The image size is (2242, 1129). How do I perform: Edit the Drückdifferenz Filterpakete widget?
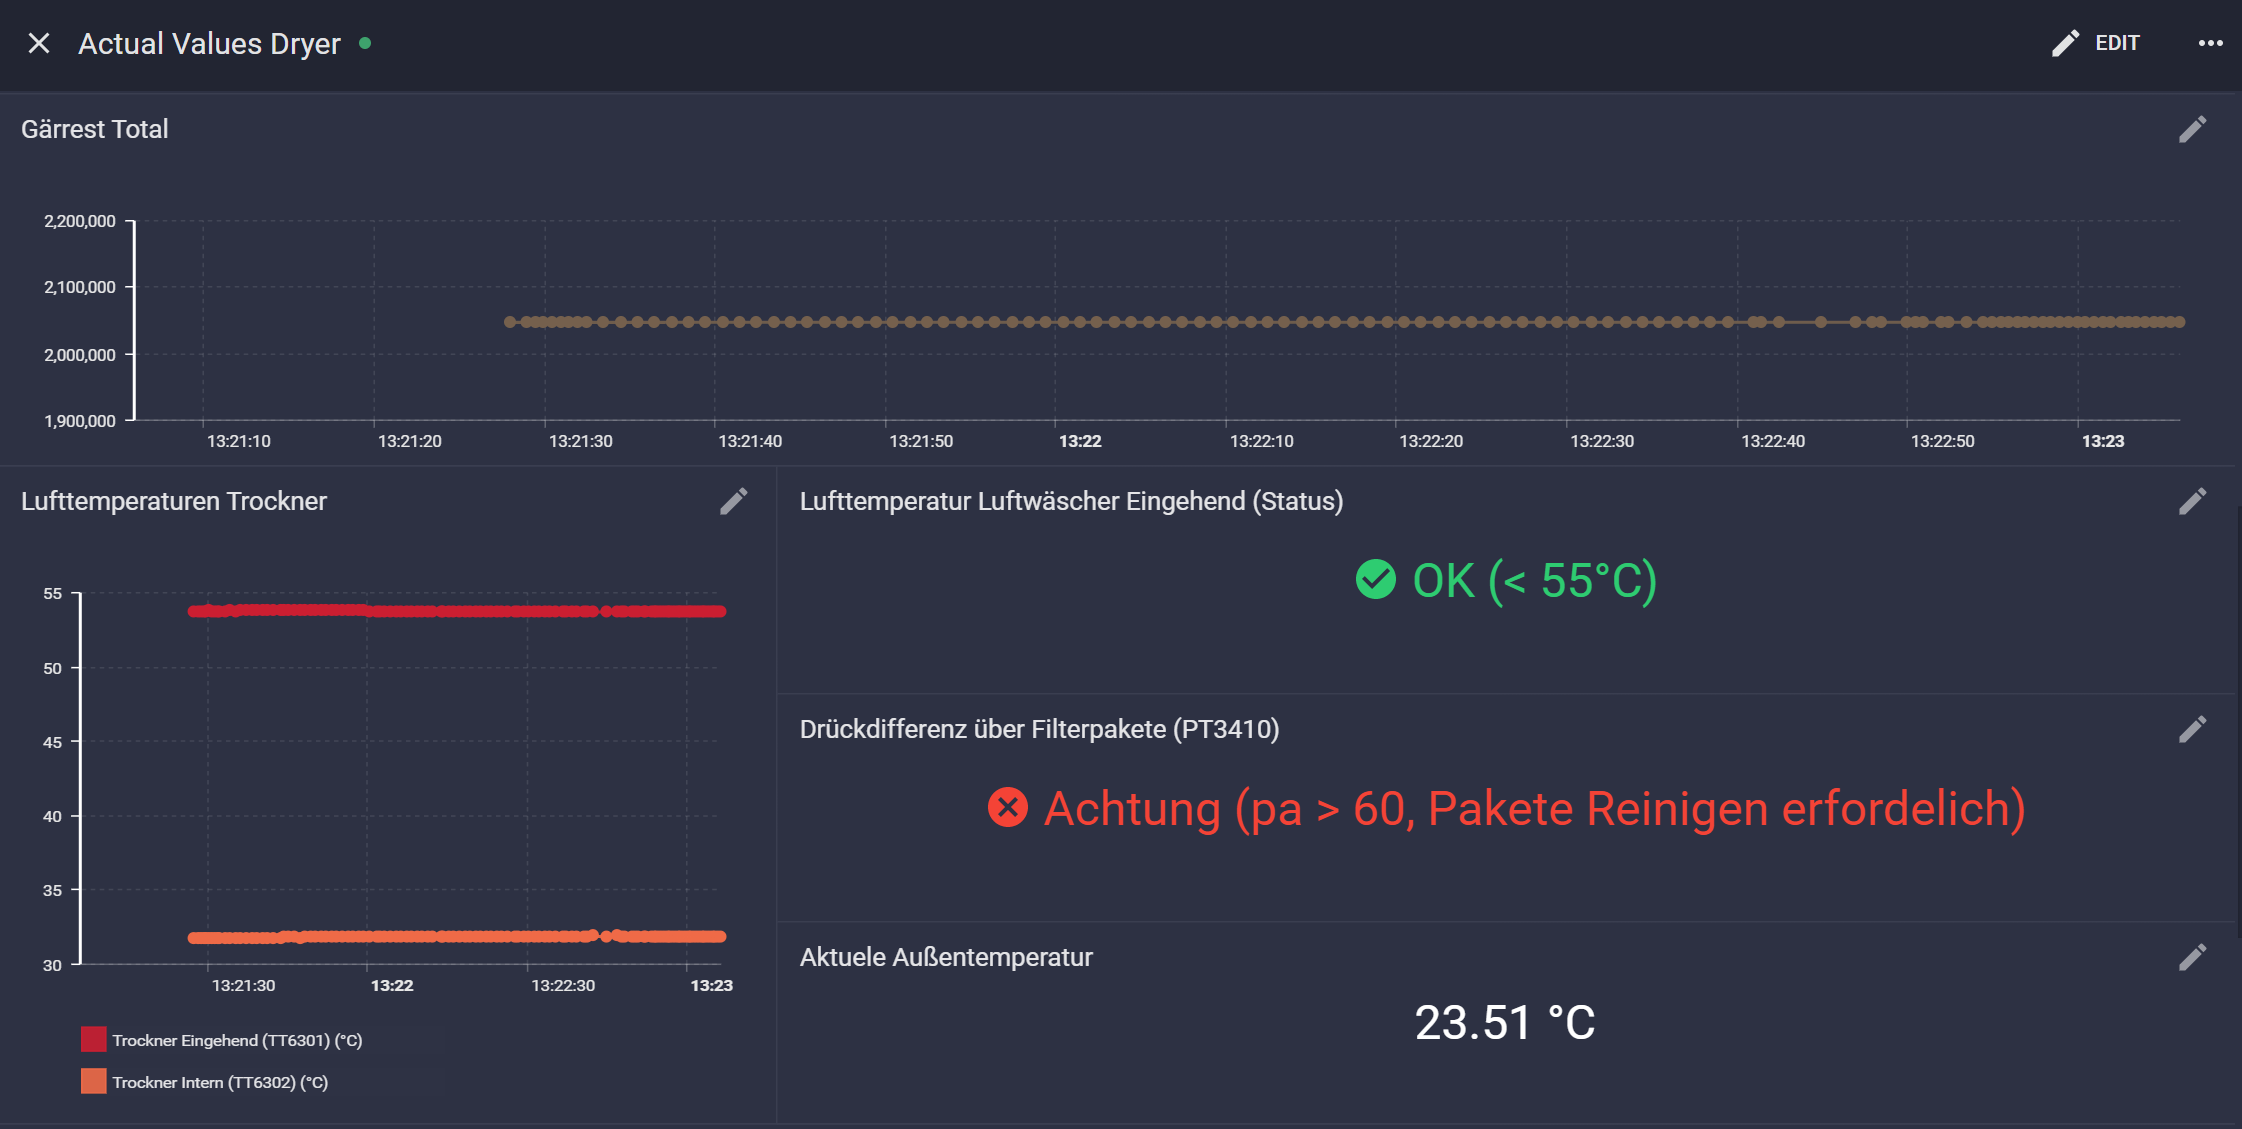(2192, 730)
